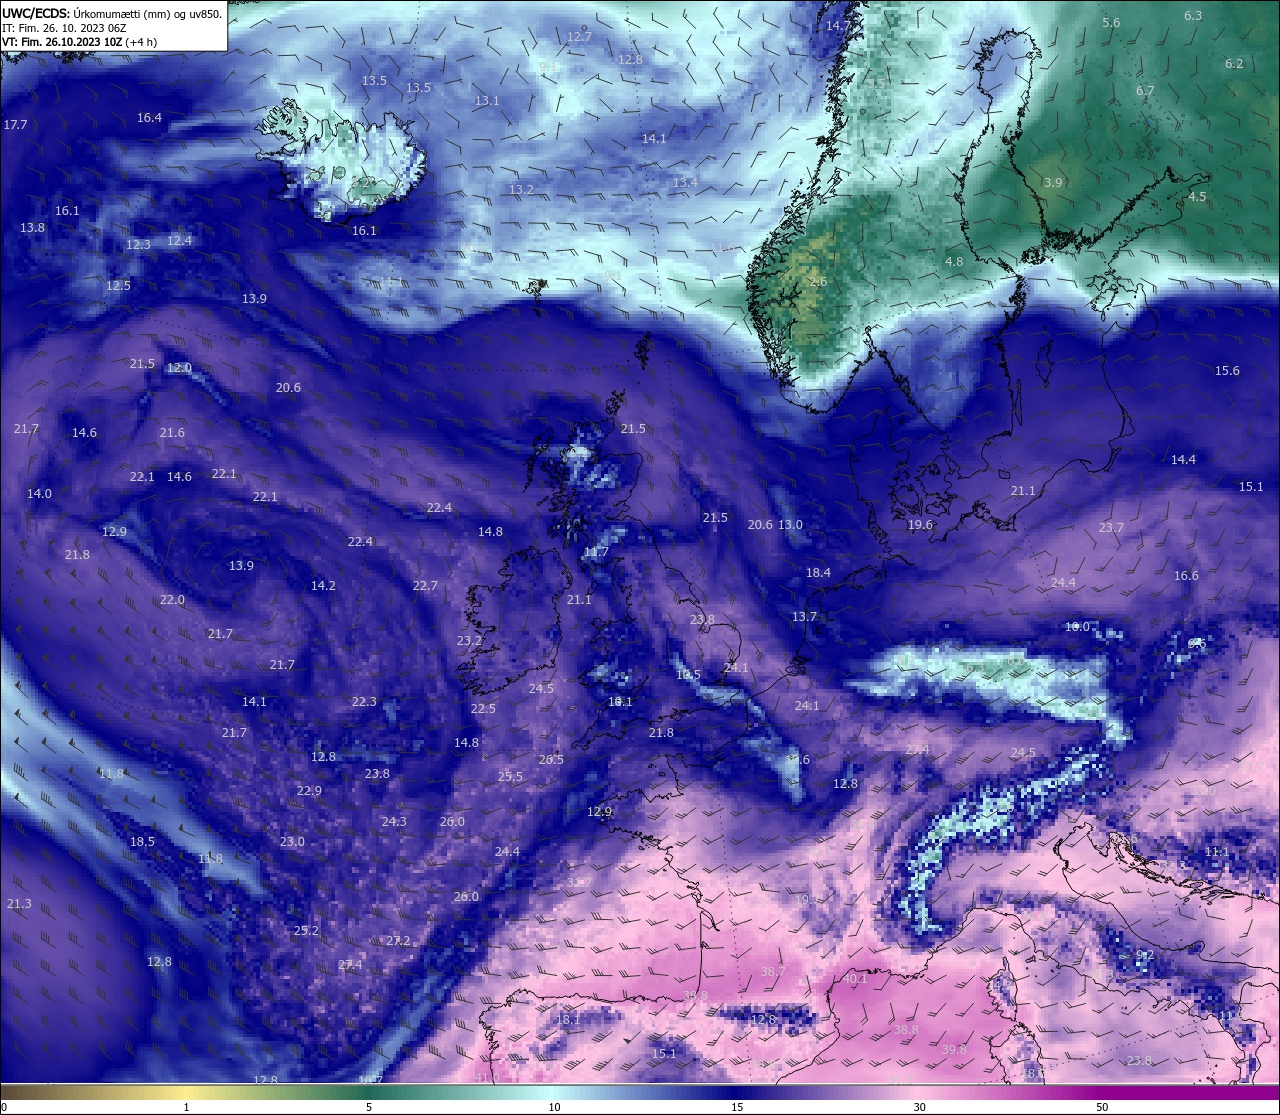
Task: Select the 38.7 value label
Action: click(x=773, y=972)
